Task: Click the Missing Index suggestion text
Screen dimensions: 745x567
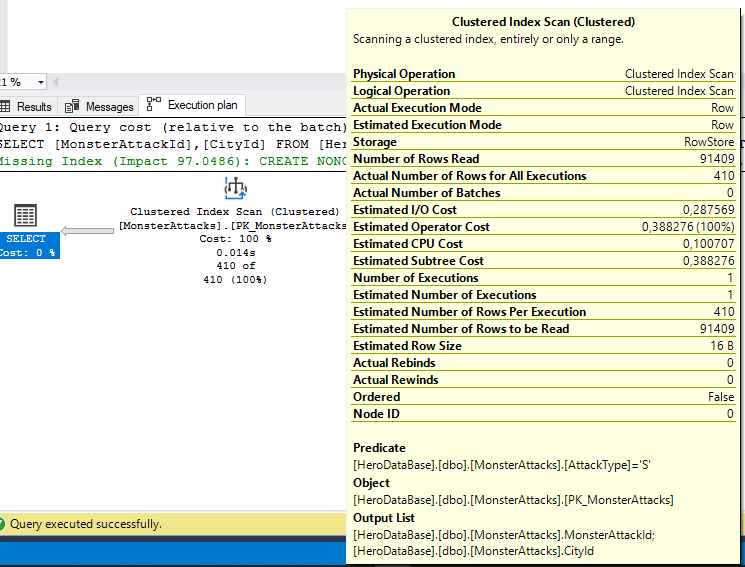Action: tap(173, 161)
